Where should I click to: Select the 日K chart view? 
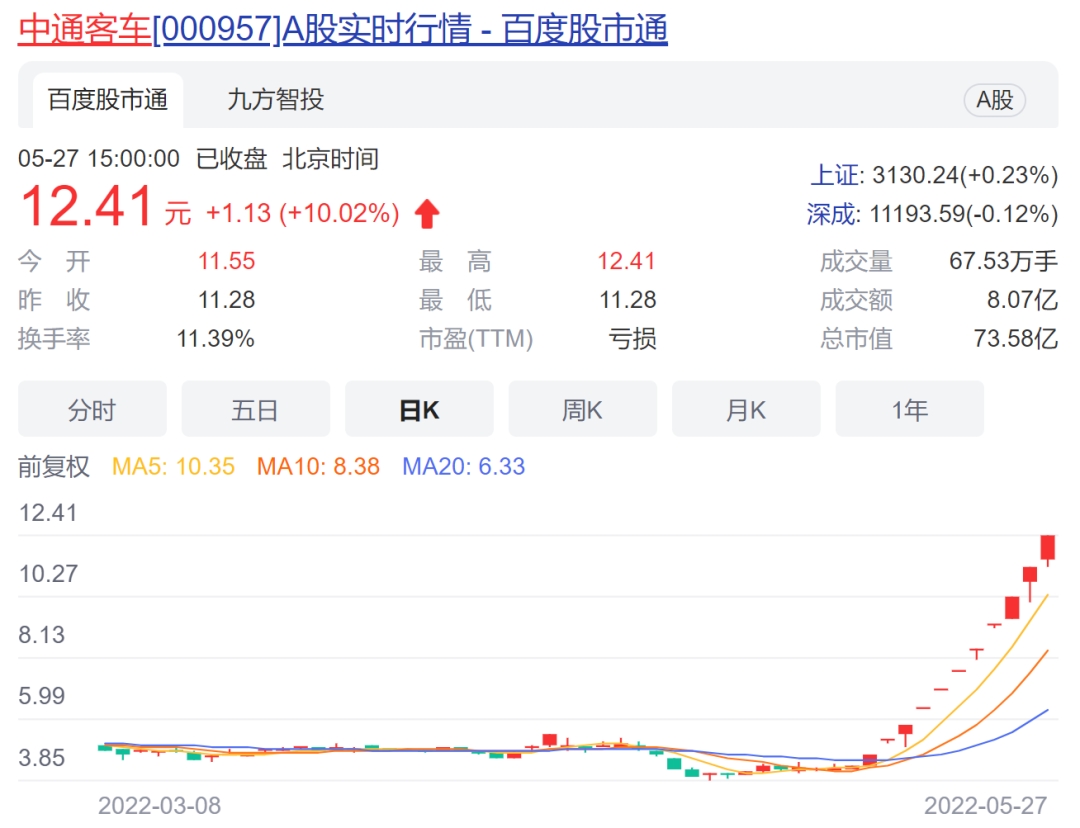click(x=419, y=410)
